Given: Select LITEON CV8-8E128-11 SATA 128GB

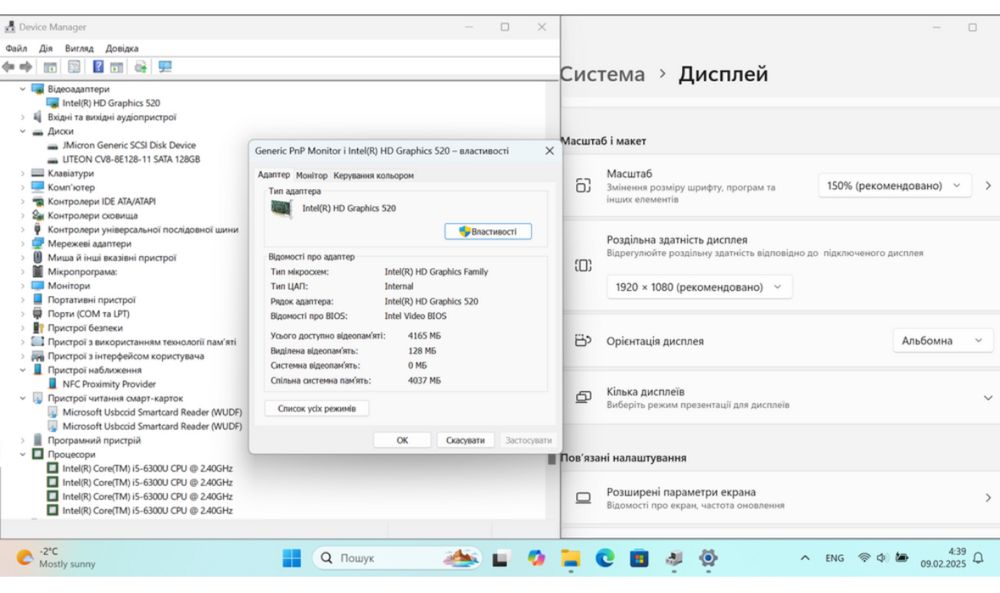Looking at the screenshot, I should tap(131, 159).
